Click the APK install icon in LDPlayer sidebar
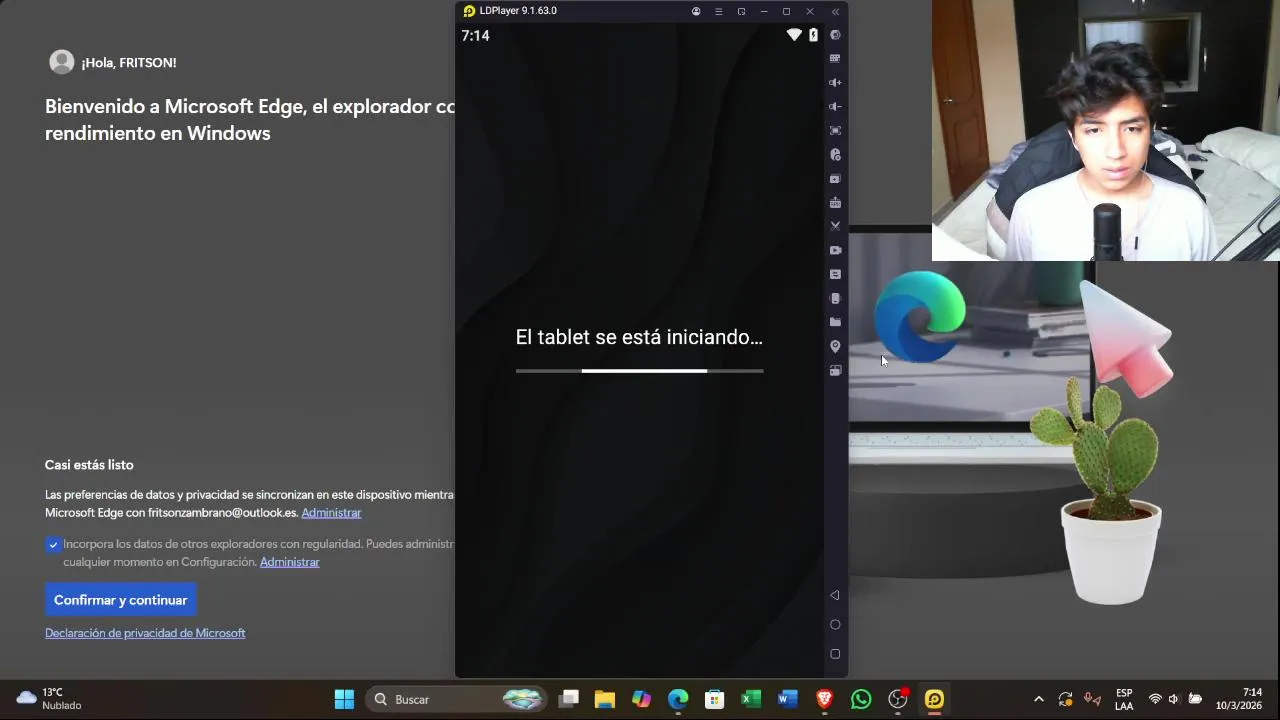1280x720 pixels. [x=835, y=203]
